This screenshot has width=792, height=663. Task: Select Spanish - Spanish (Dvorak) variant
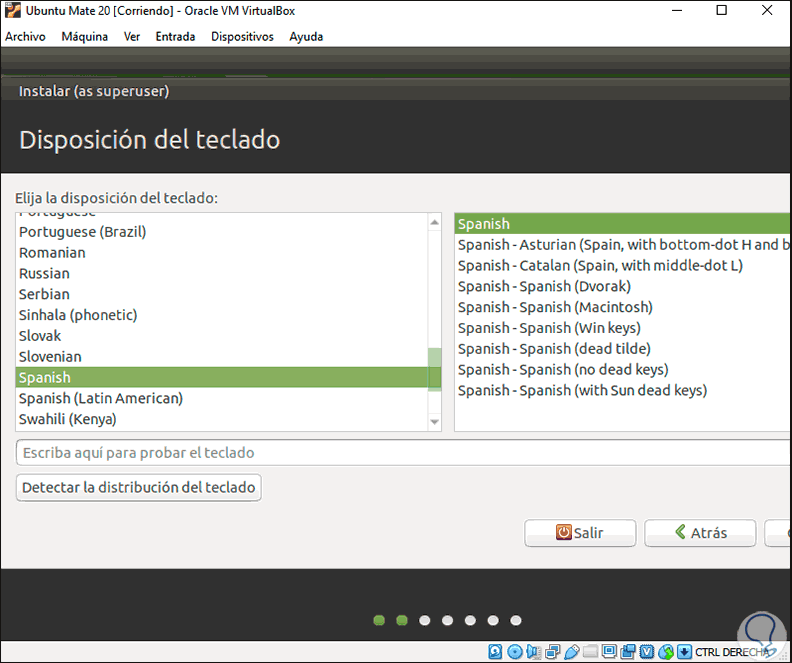(623, 286)
